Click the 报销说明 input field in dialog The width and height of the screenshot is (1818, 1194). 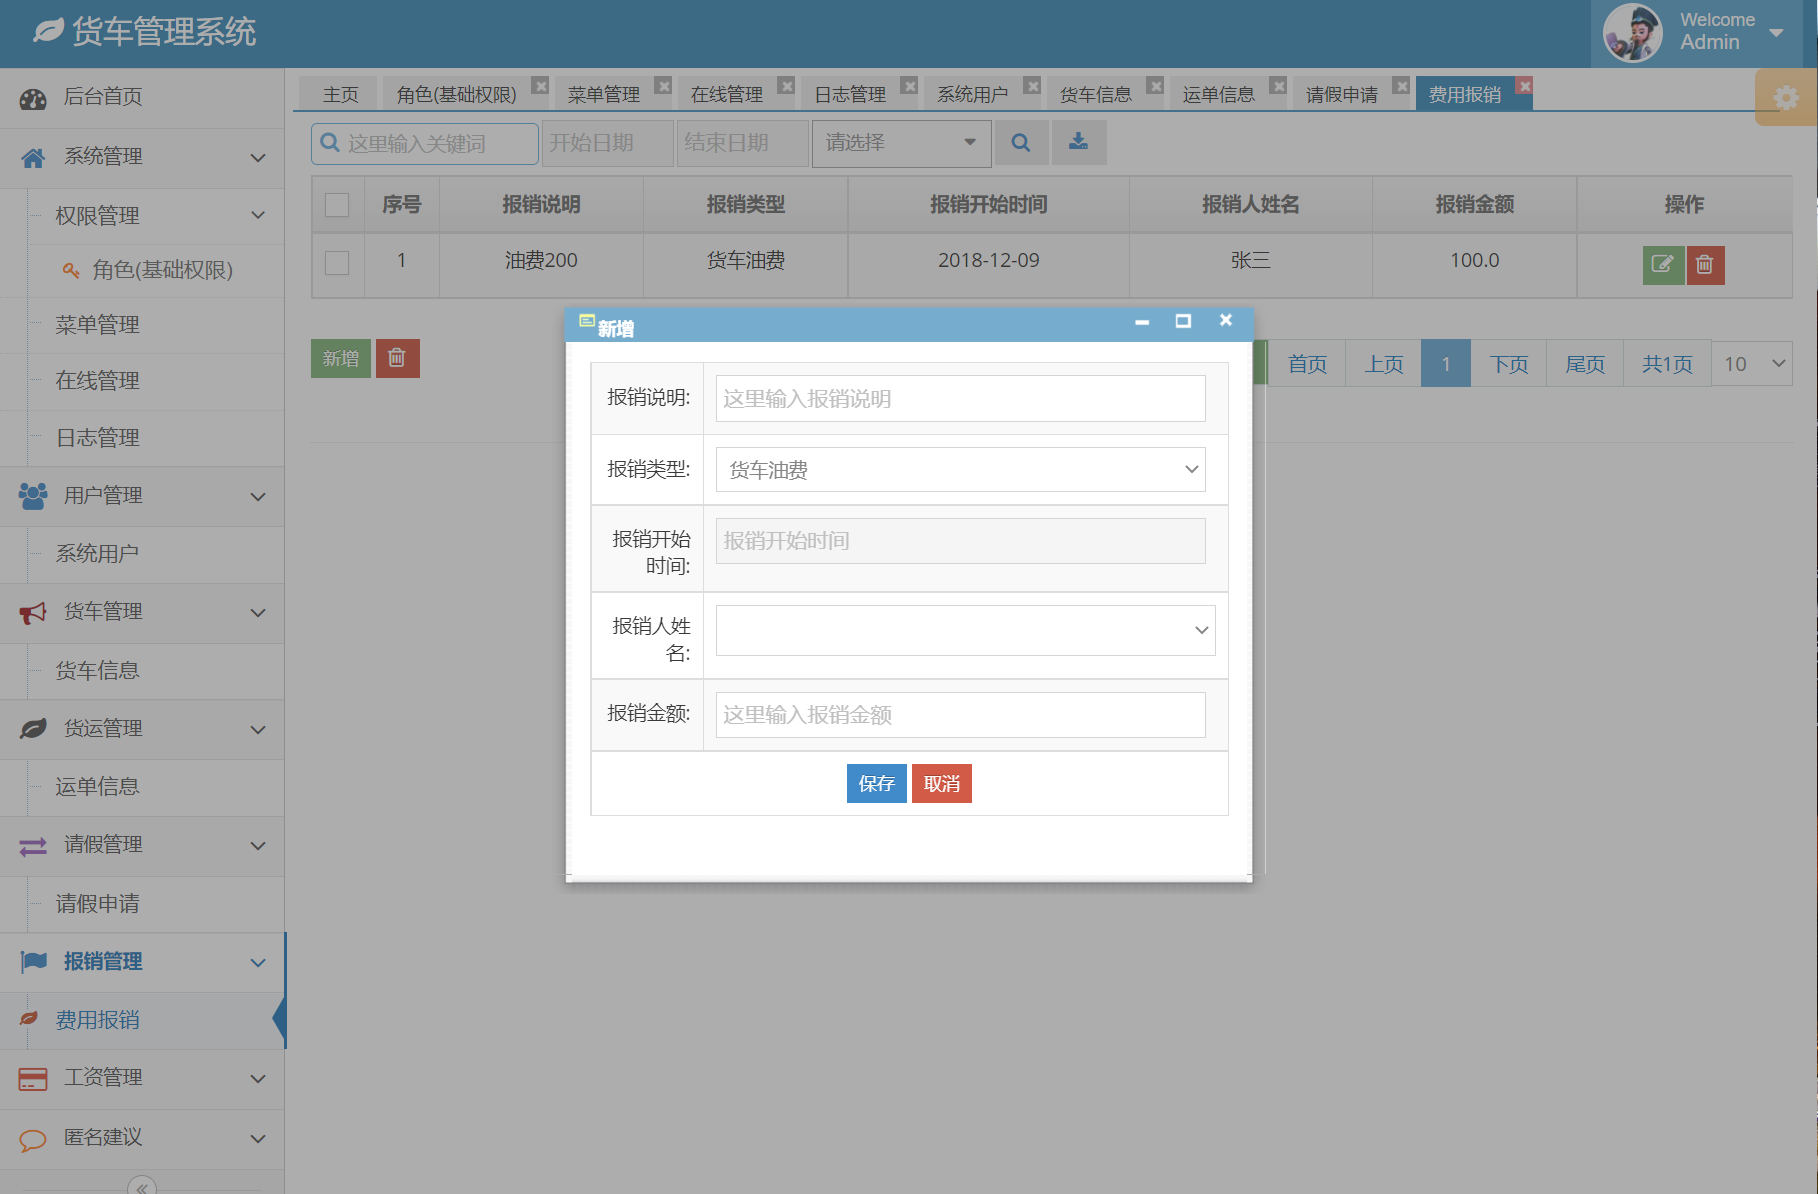(x=958, y=398)
